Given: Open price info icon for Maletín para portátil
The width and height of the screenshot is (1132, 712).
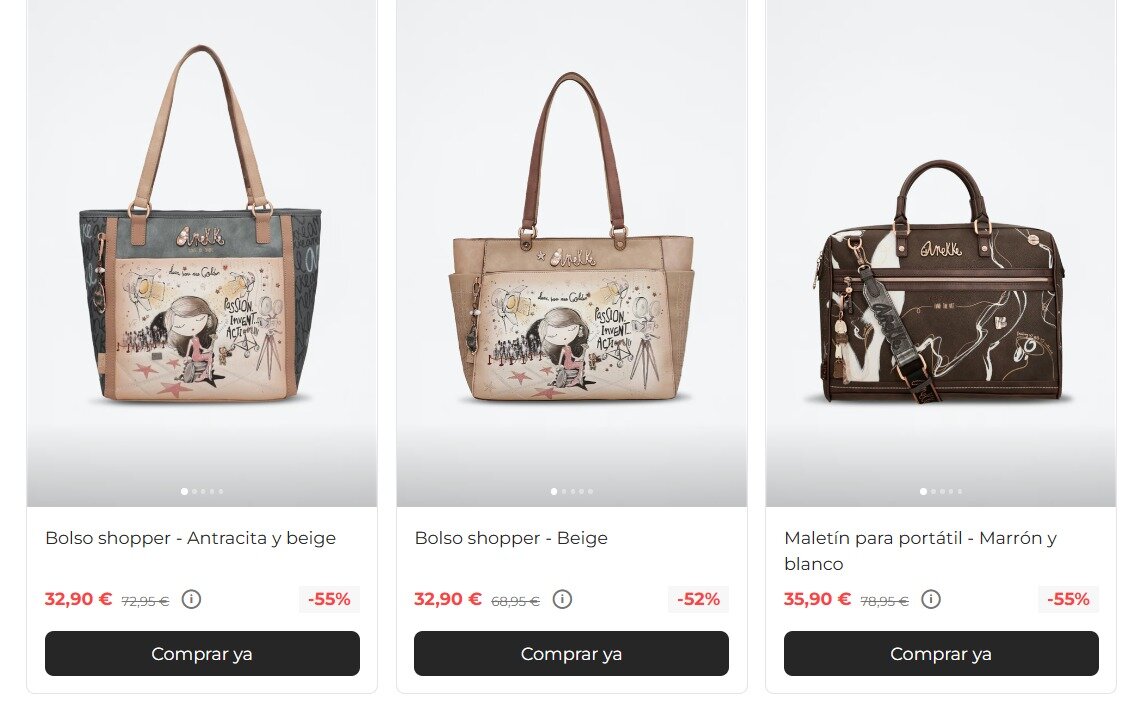Looking at the screenshot, I should [x=931, y=599].
